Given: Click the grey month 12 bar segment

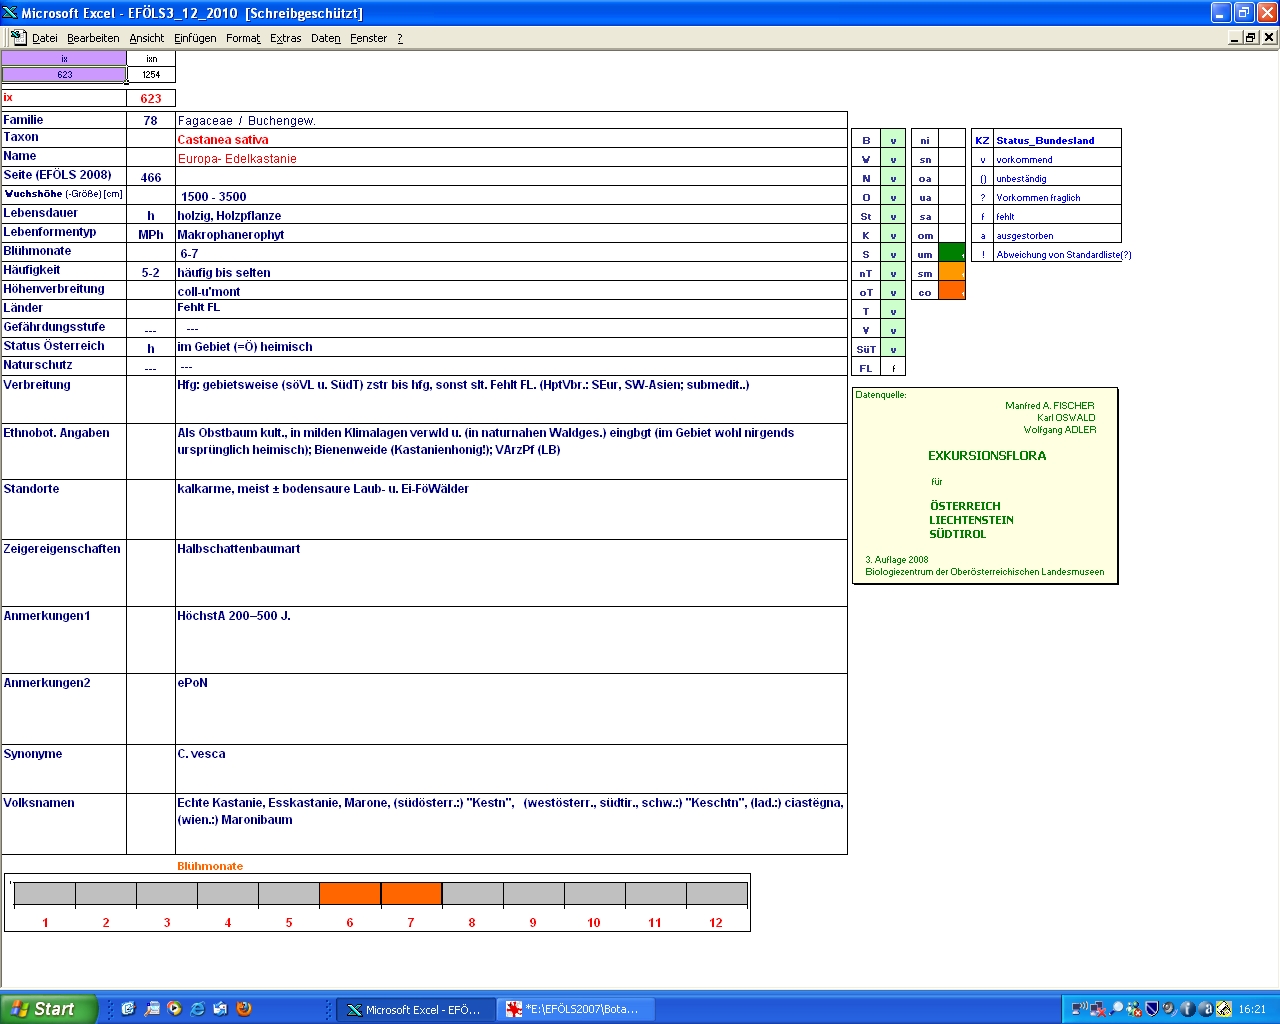Looking at the screenshot, I should (716, 894).
